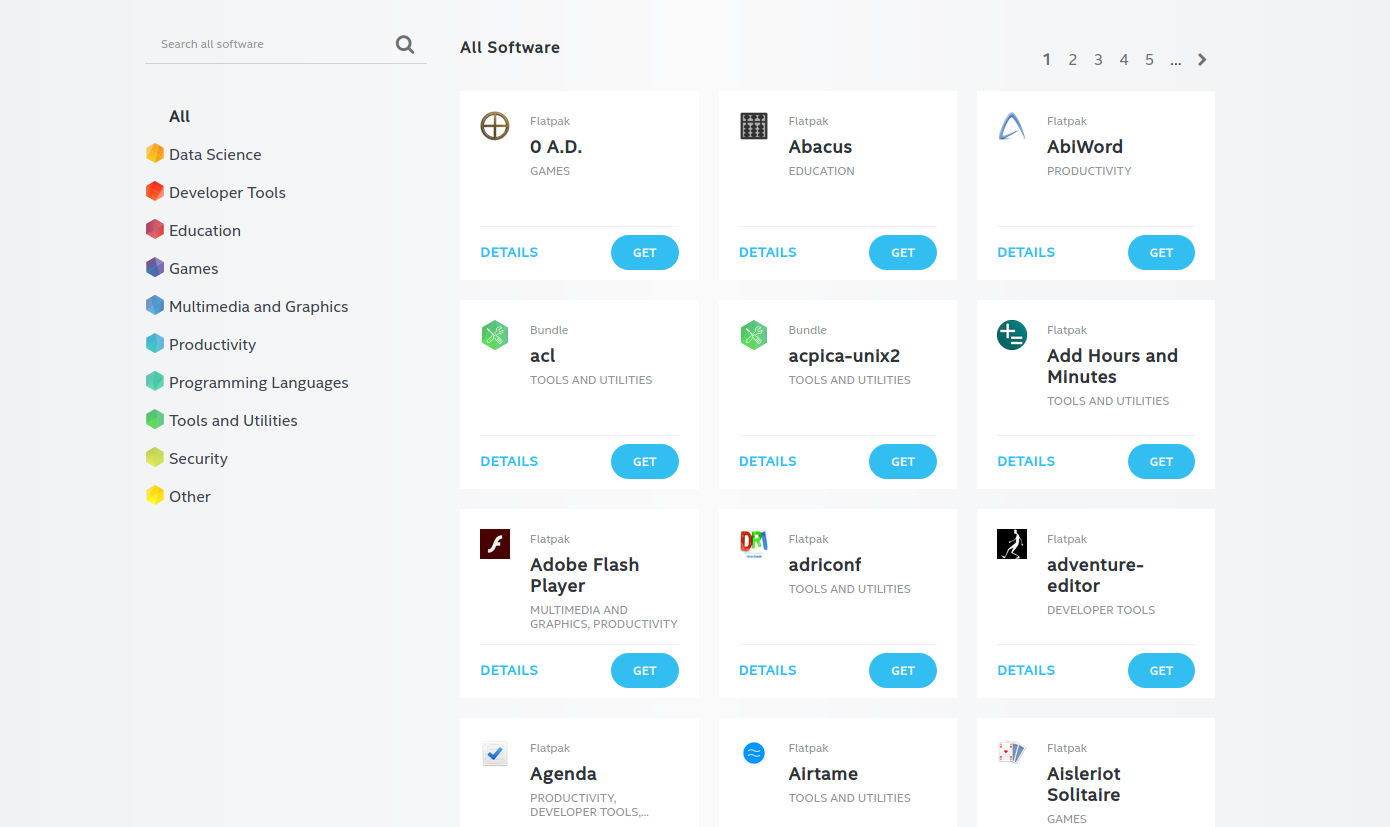This screenshot has height=827, width=1390.
Task: Click the Adobe Flash Player icon
Action: pyautogui.click(x=495, y=544)
